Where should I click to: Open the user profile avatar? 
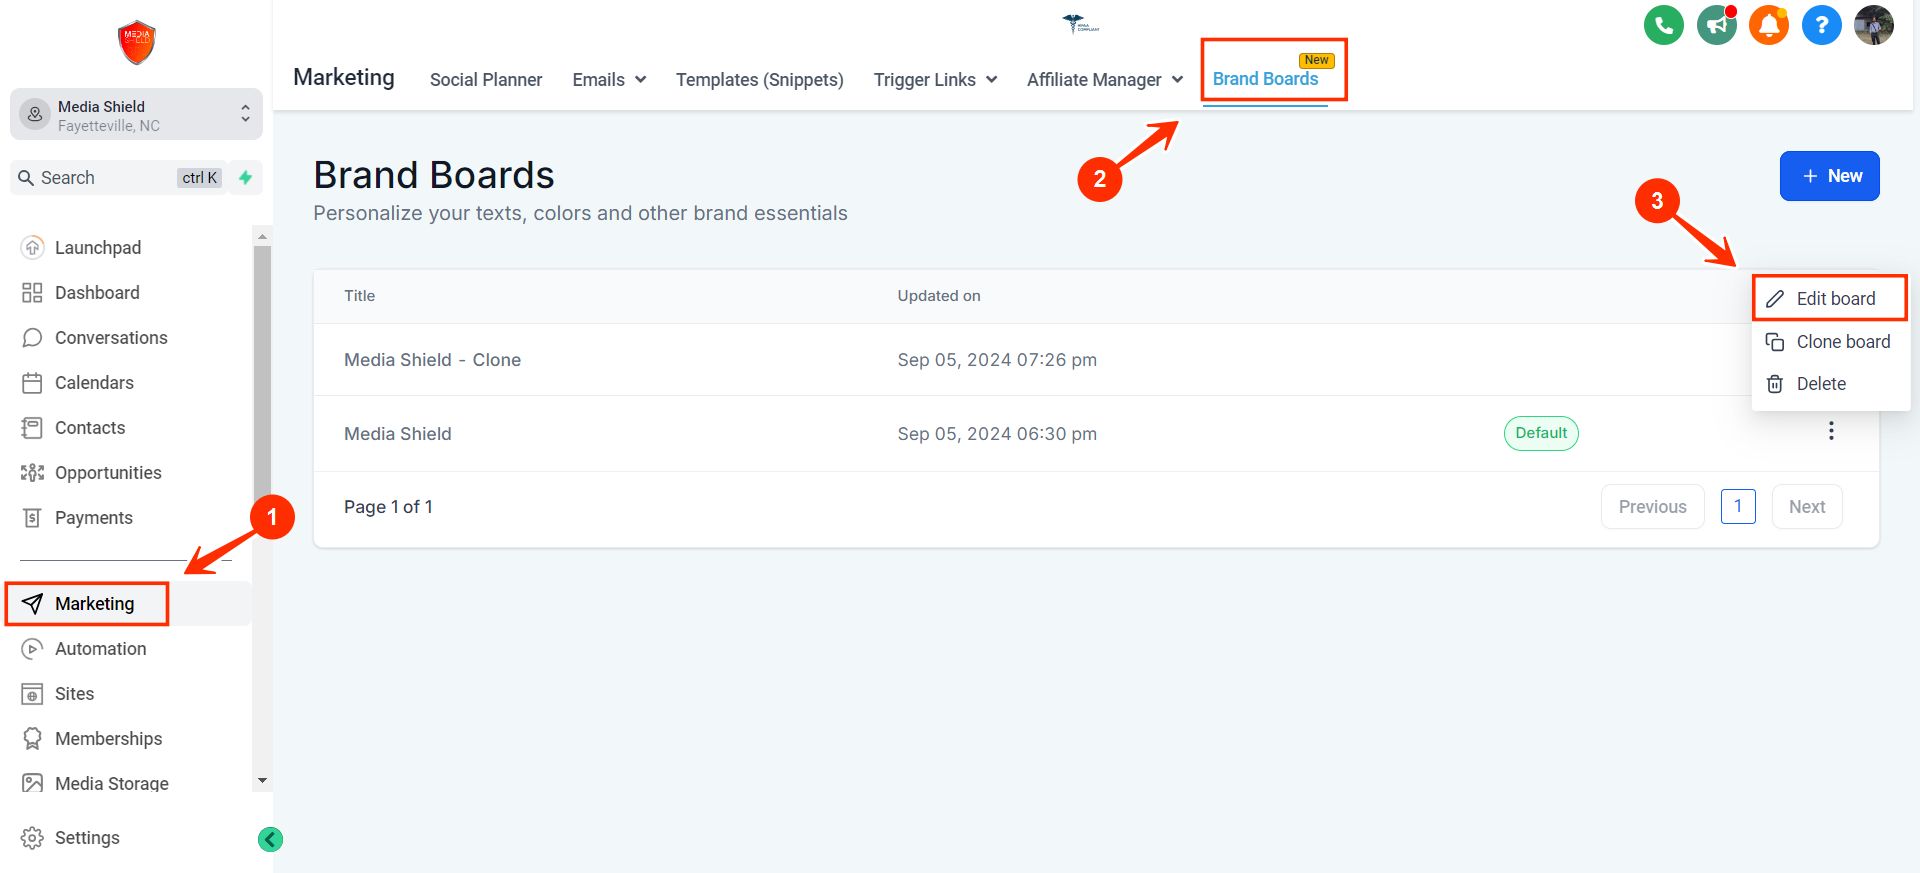click(1874, 25)
